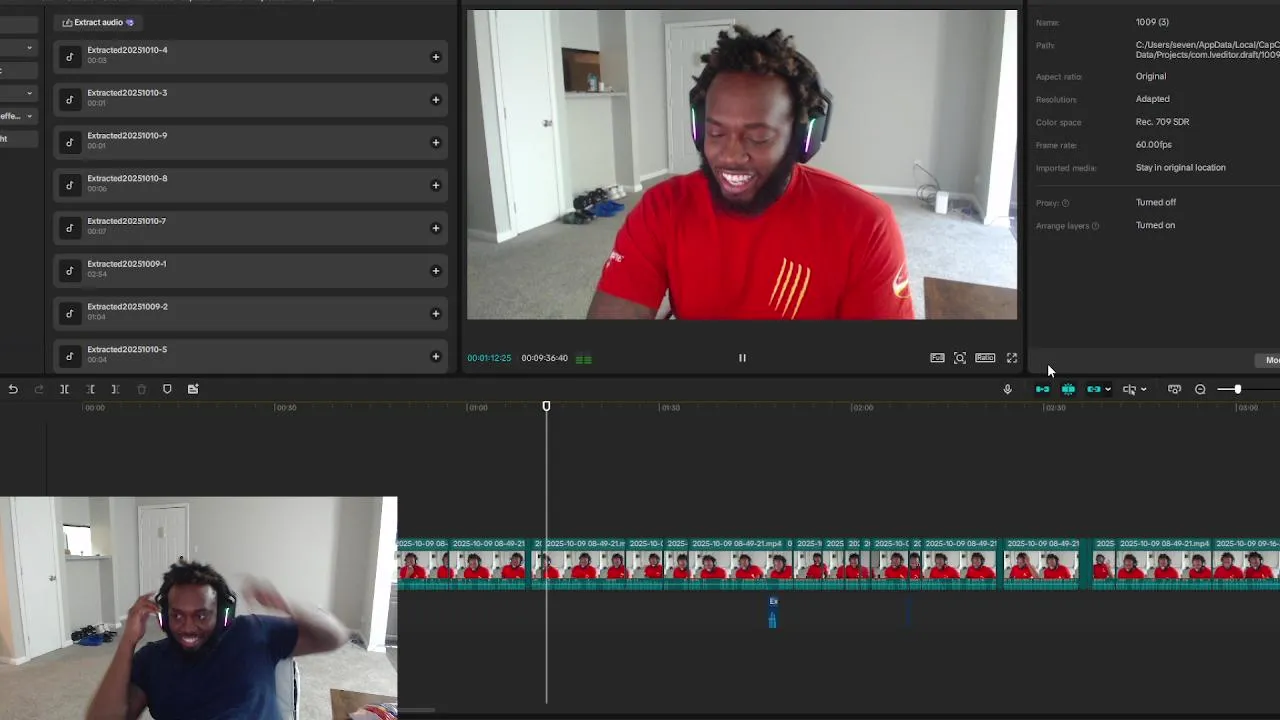Select the small blue audio clip below the track
This screenshot has height=720, width=1280.
pos(772,614)
